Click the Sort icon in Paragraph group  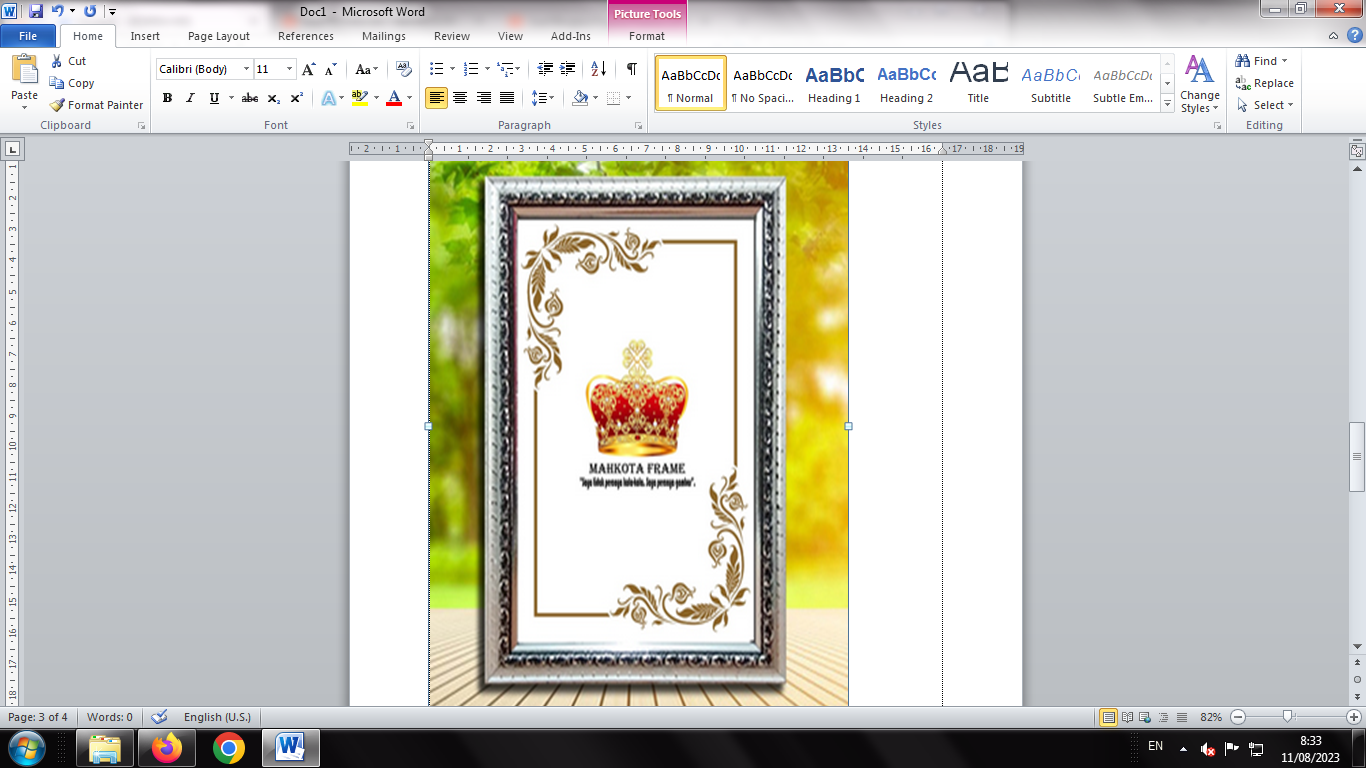click(598, 69)
